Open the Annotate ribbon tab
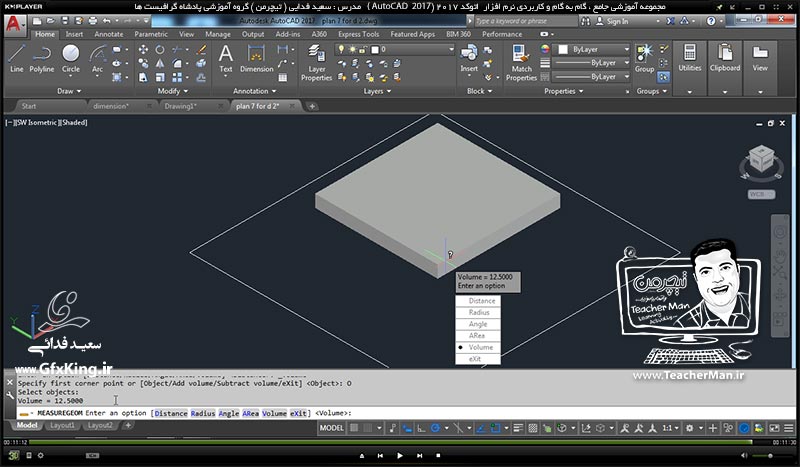This screenshot has width=800, height=467. click(109, 34)
